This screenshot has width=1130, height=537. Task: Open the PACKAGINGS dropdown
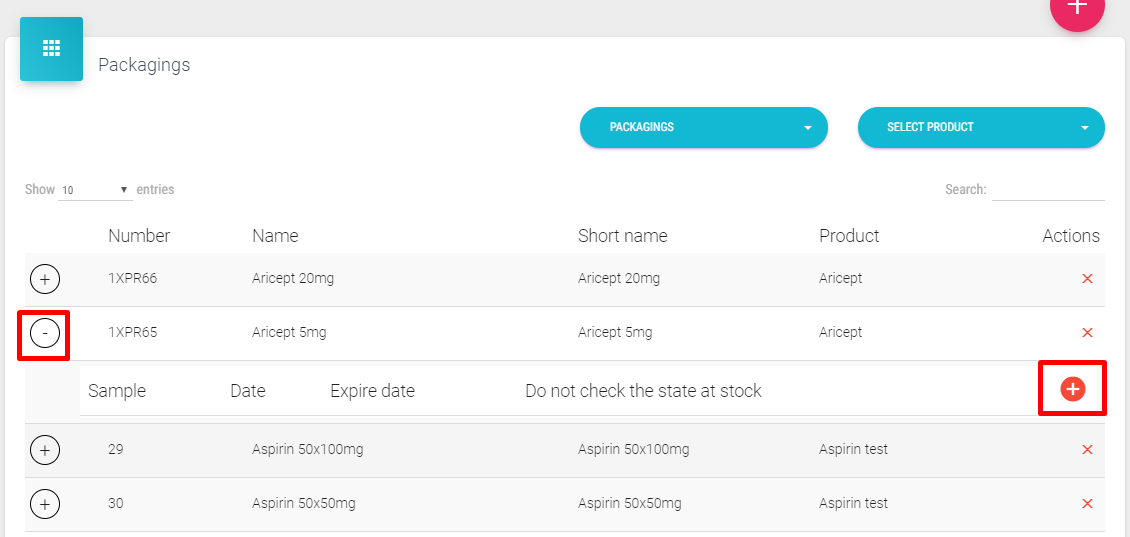703,127
